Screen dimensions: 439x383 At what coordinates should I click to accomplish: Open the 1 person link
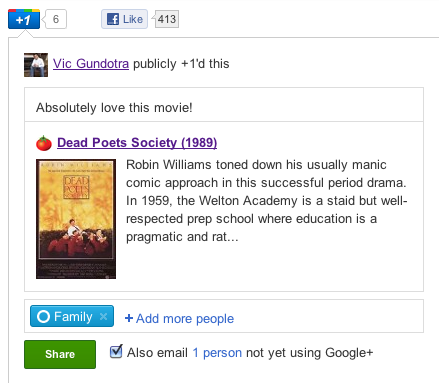point(217,352)
